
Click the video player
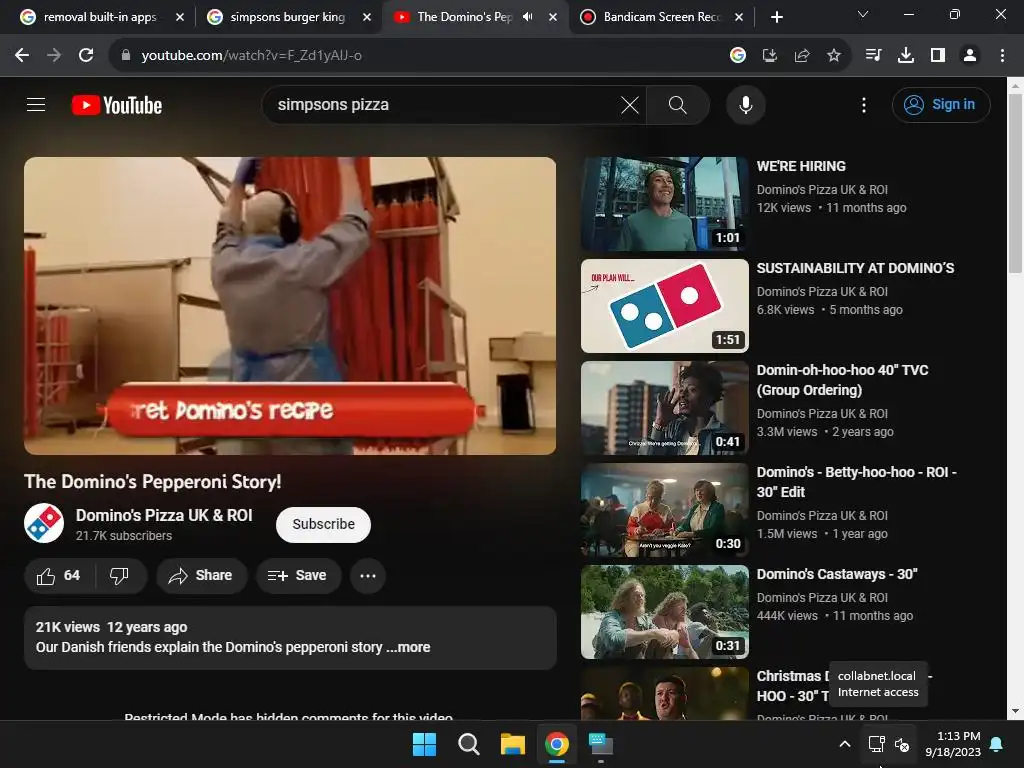(290, 306)
